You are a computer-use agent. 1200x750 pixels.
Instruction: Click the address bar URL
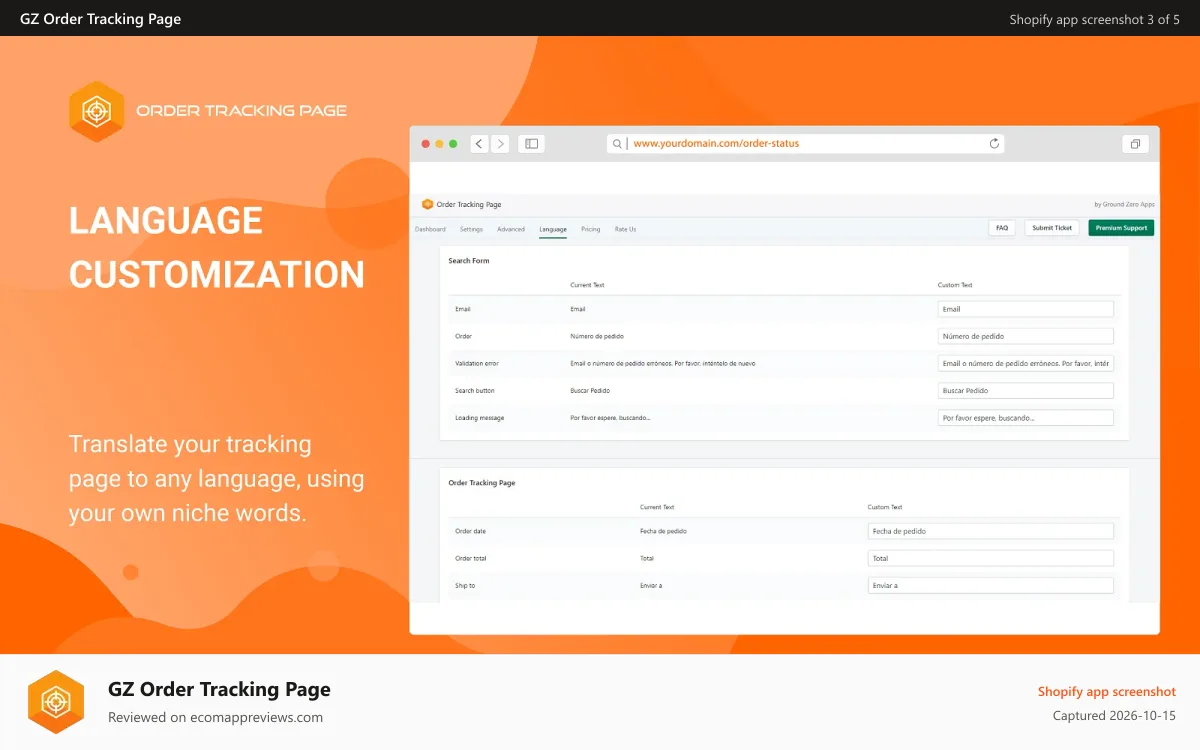pos(716,144)
